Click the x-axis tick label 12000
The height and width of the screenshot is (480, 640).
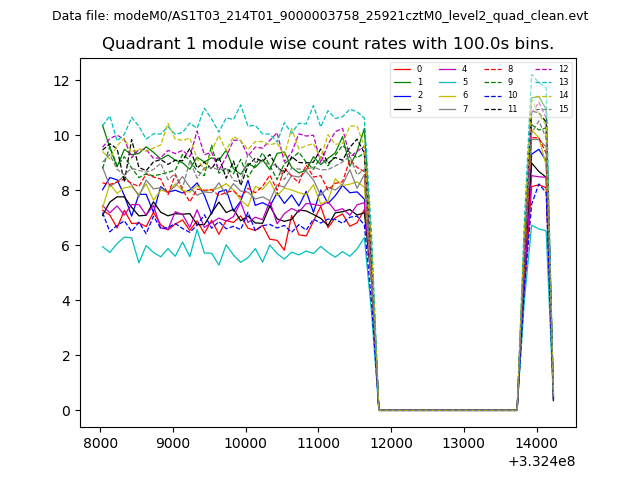tap(391, 441)
